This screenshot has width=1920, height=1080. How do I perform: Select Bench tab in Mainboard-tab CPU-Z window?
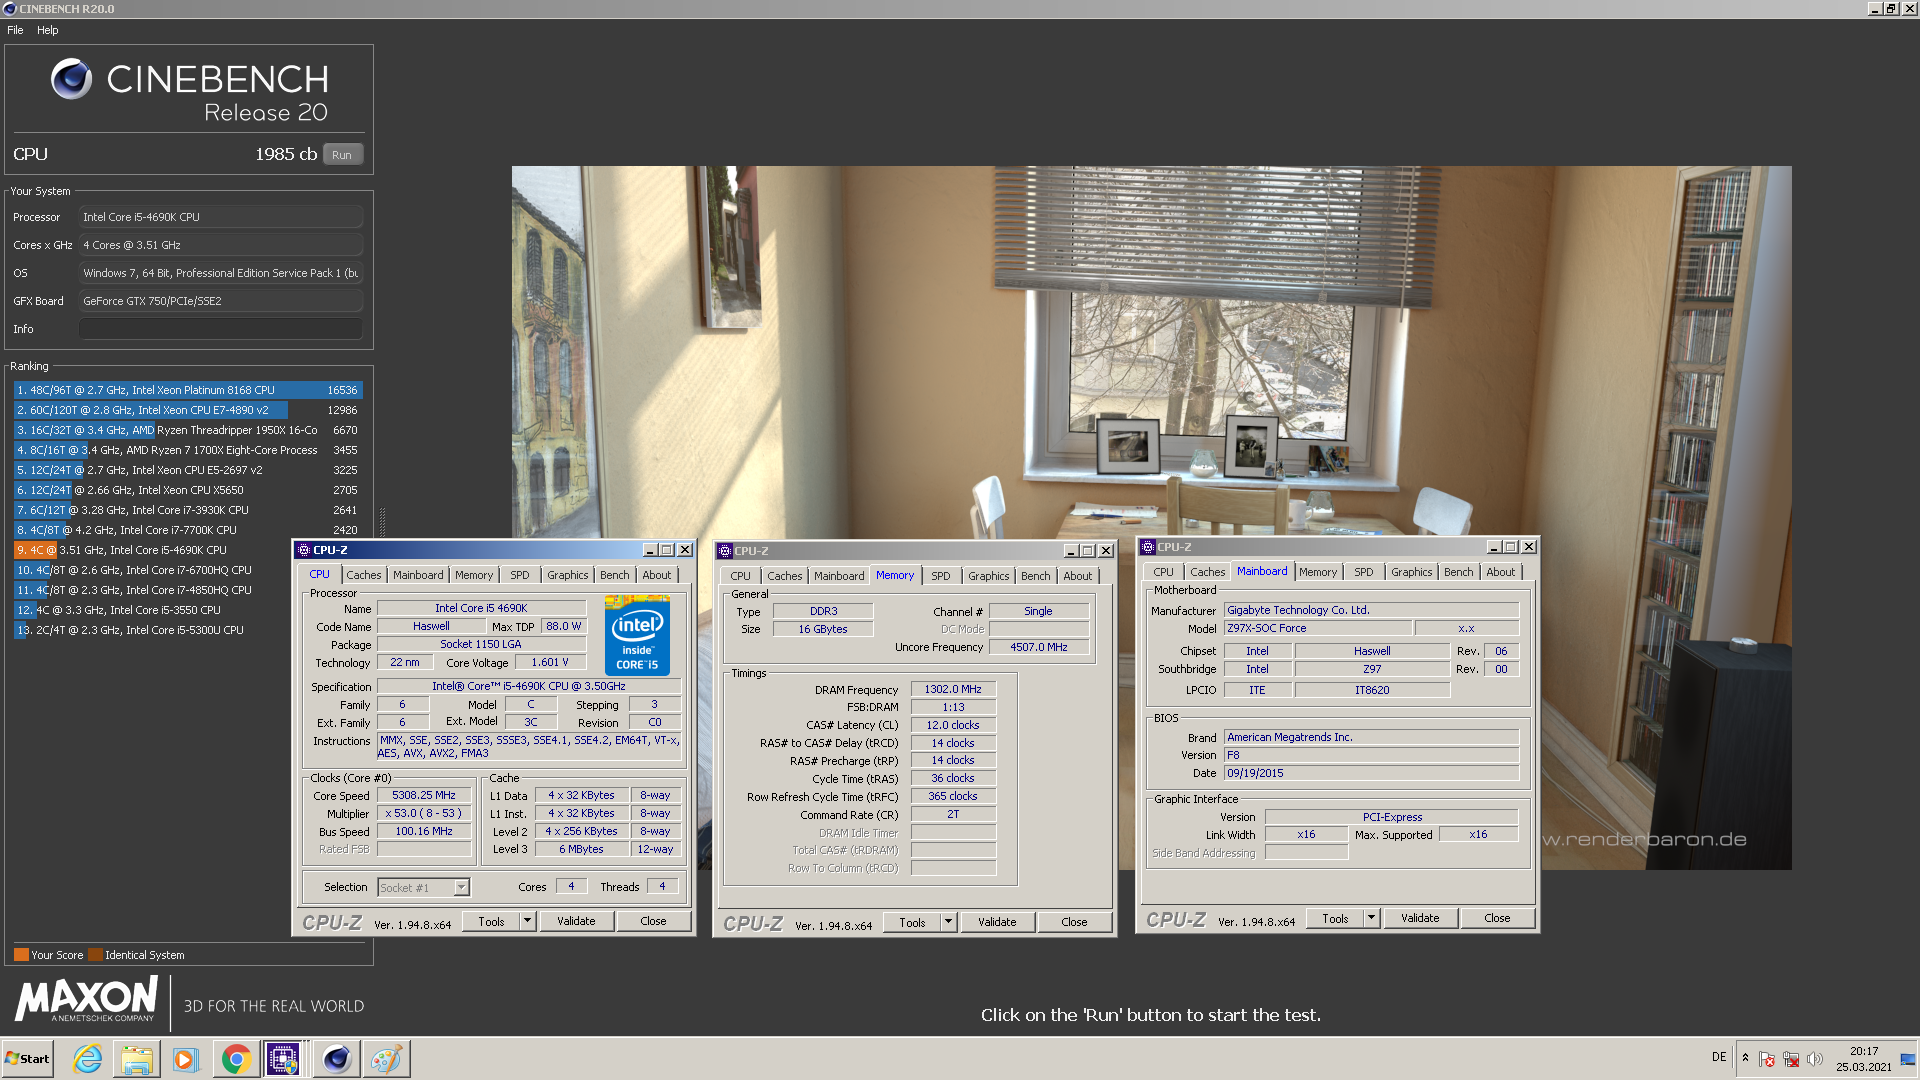coord(1458,572)
